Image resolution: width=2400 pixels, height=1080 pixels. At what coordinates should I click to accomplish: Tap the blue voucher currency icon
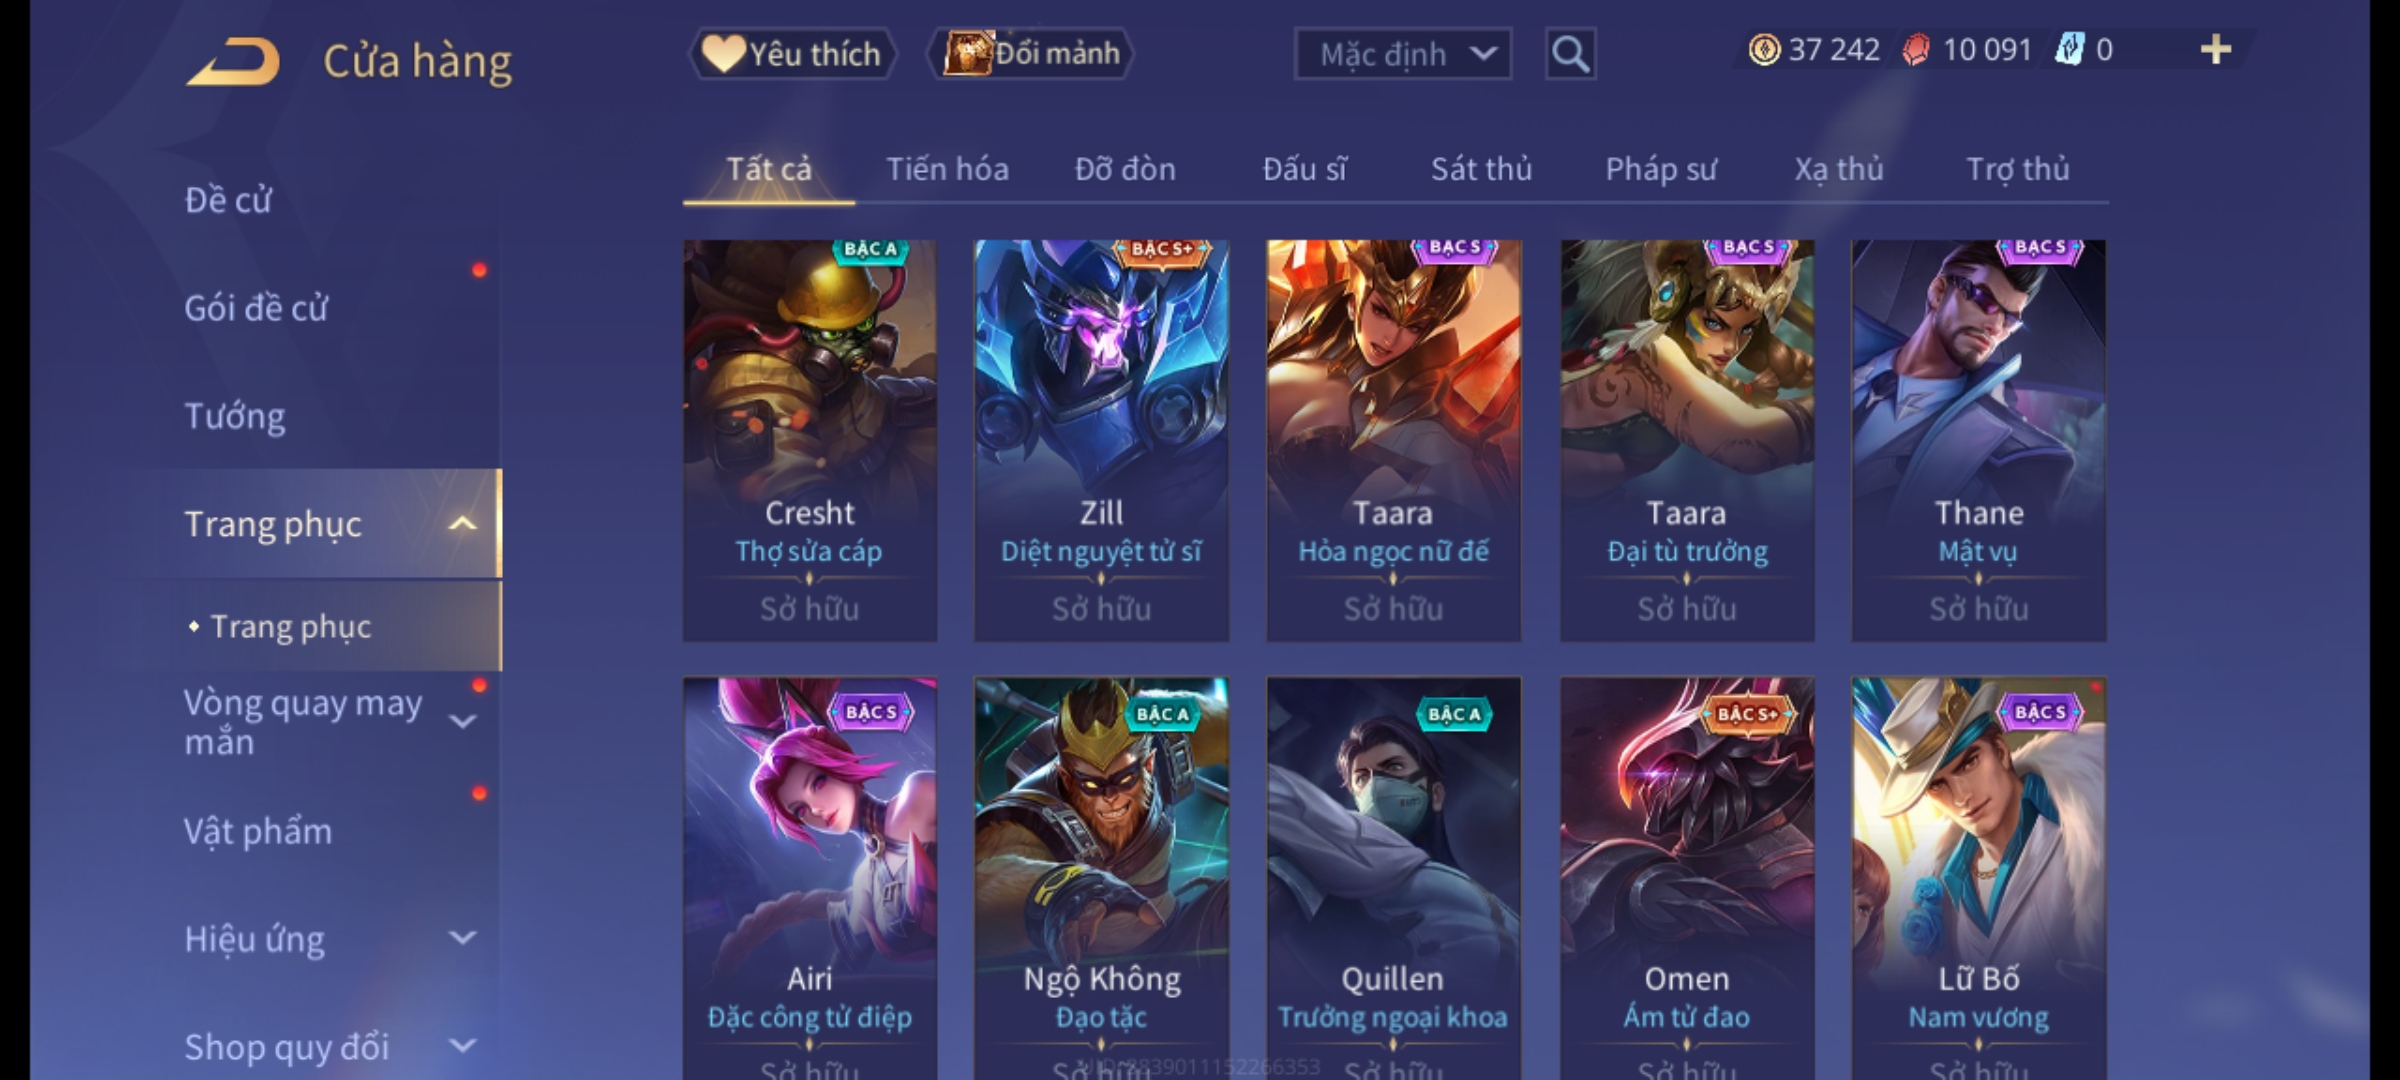2068,50
